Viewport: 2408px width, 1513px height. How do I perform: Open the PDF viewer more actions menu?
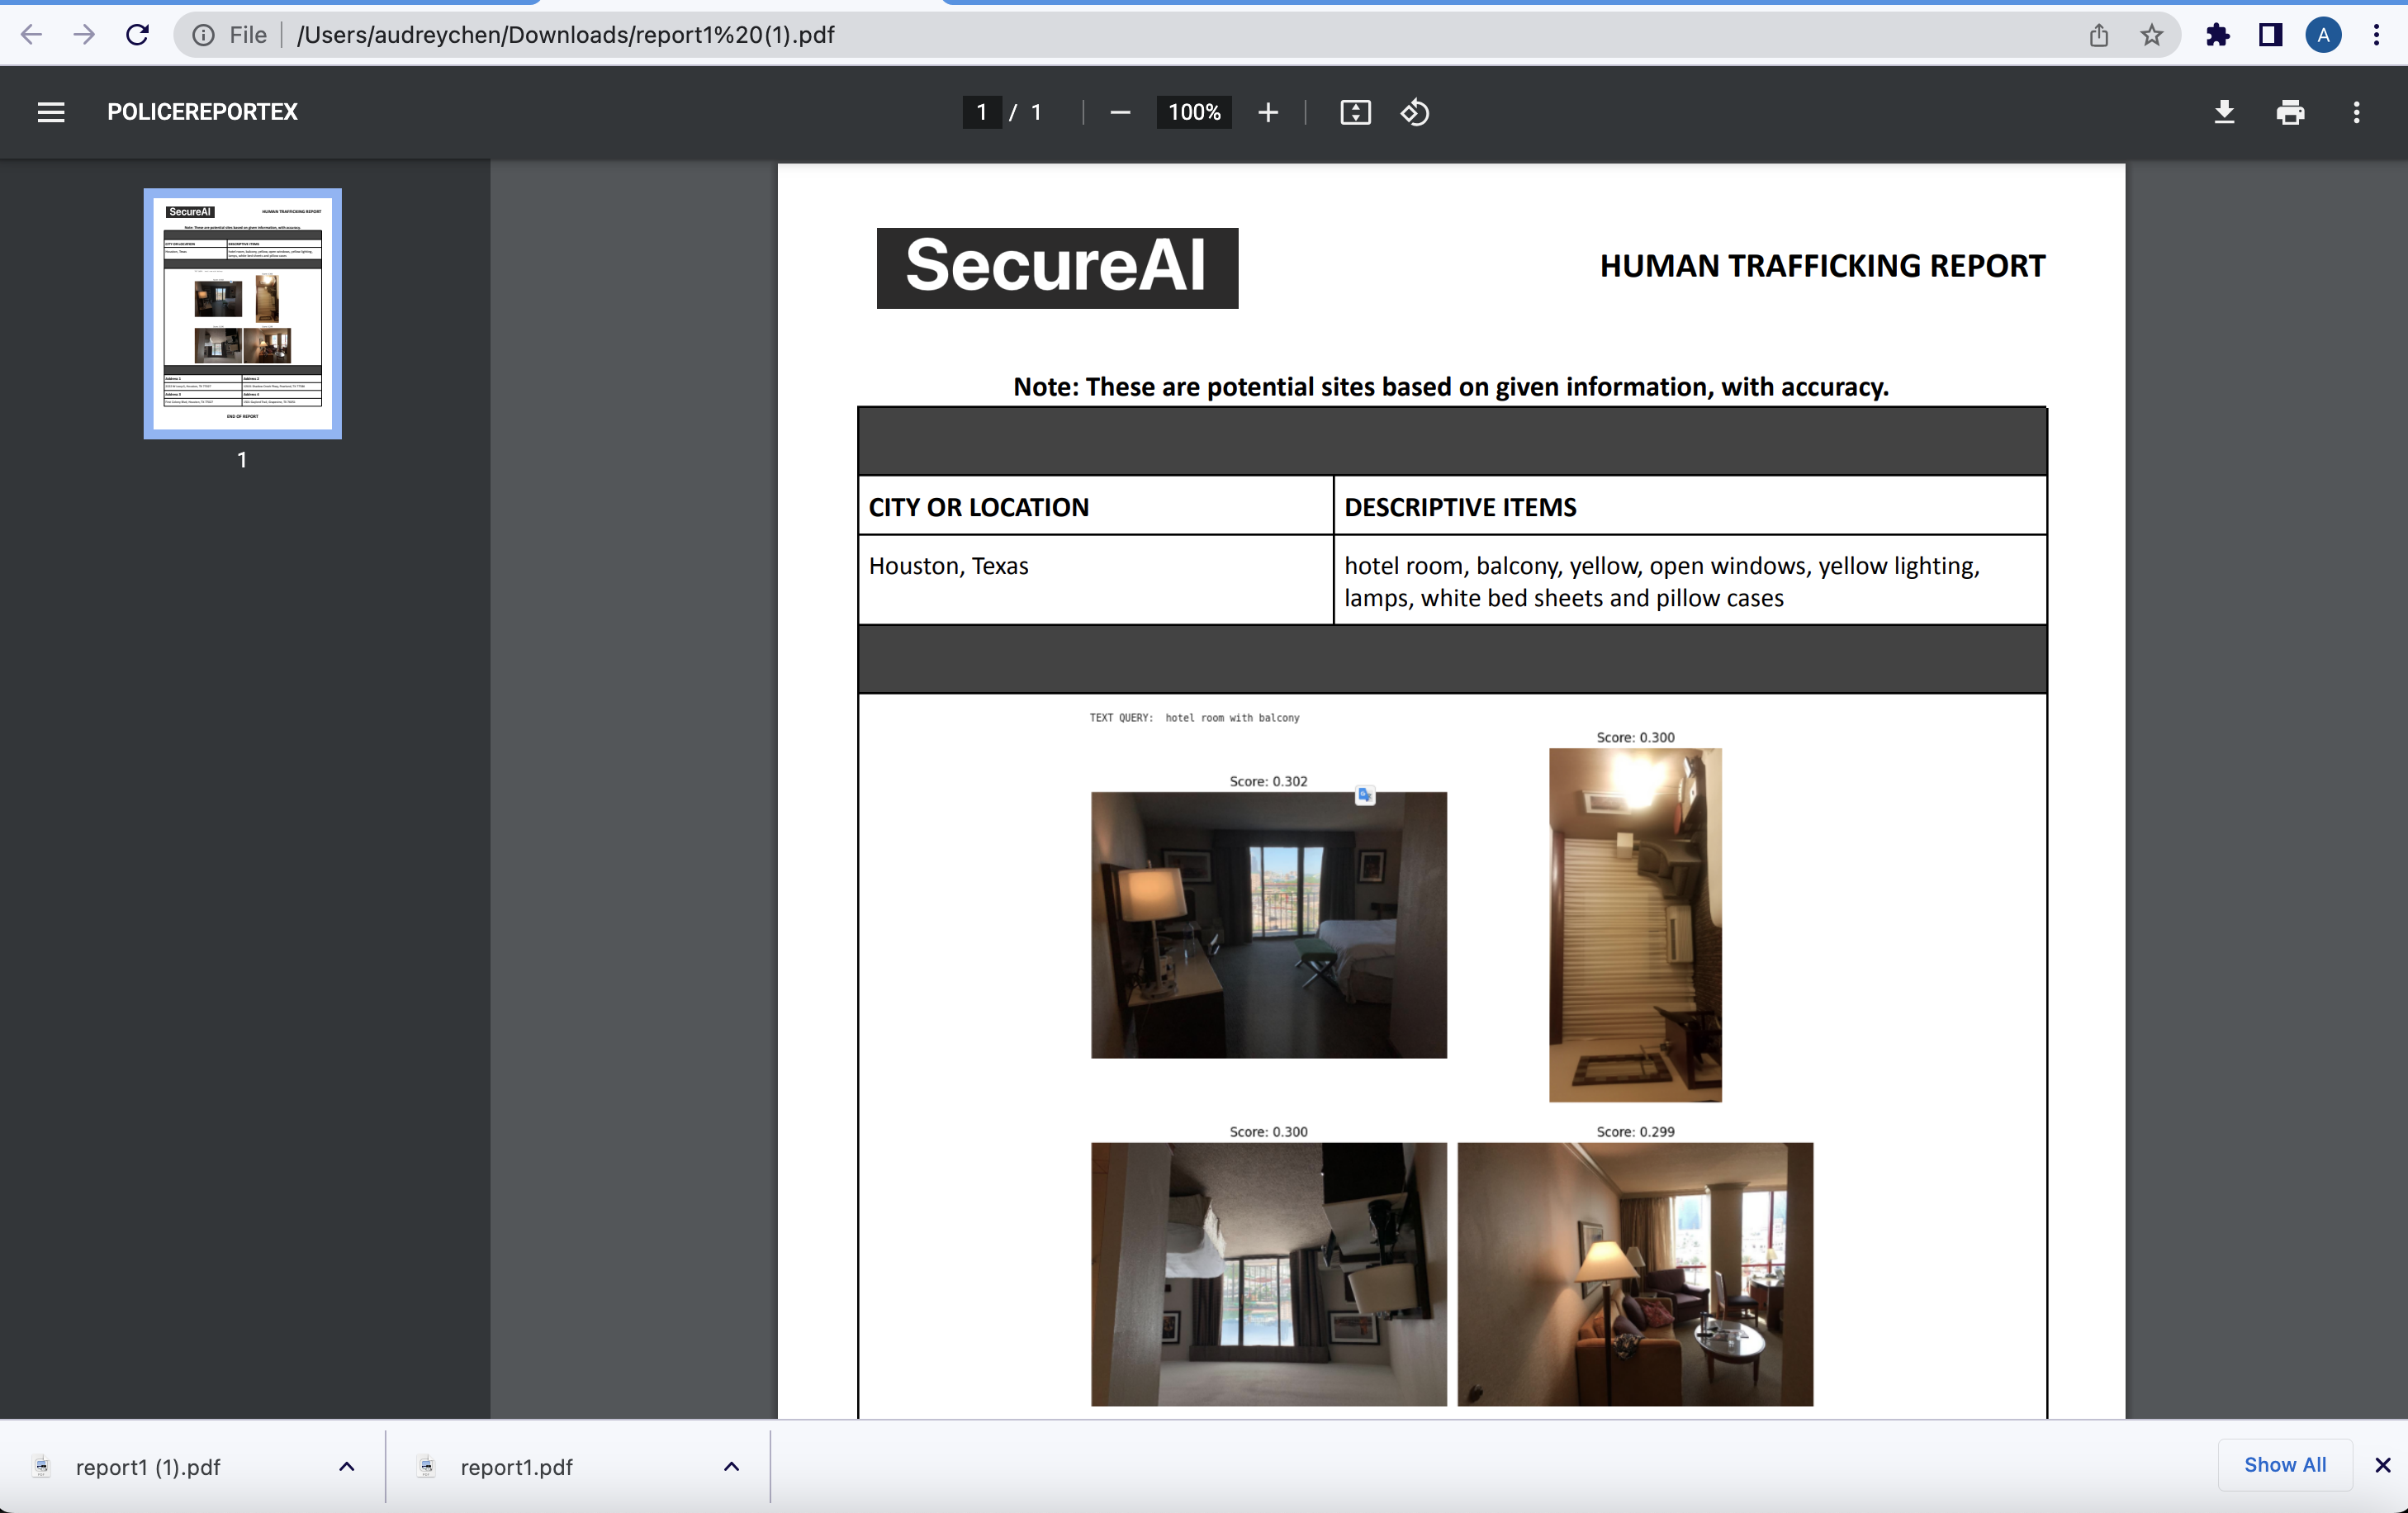[2356, 112]
